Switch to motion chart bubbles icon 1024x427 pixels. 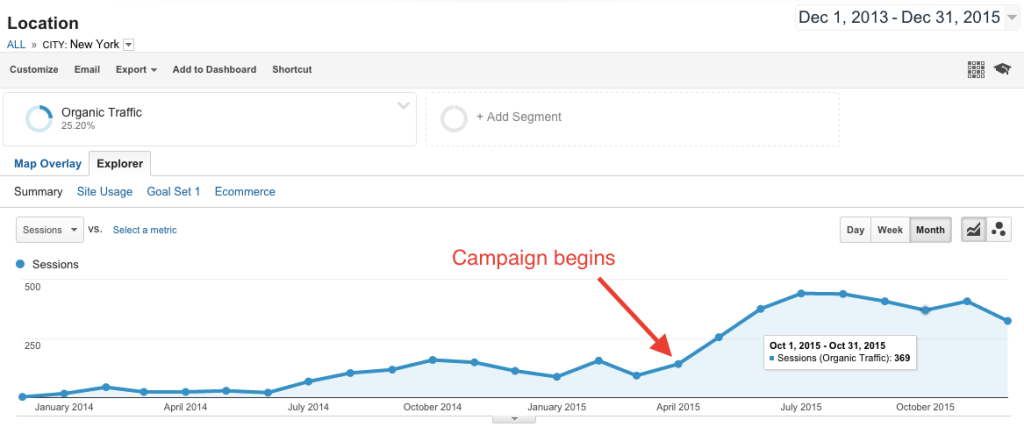[998, 230]
